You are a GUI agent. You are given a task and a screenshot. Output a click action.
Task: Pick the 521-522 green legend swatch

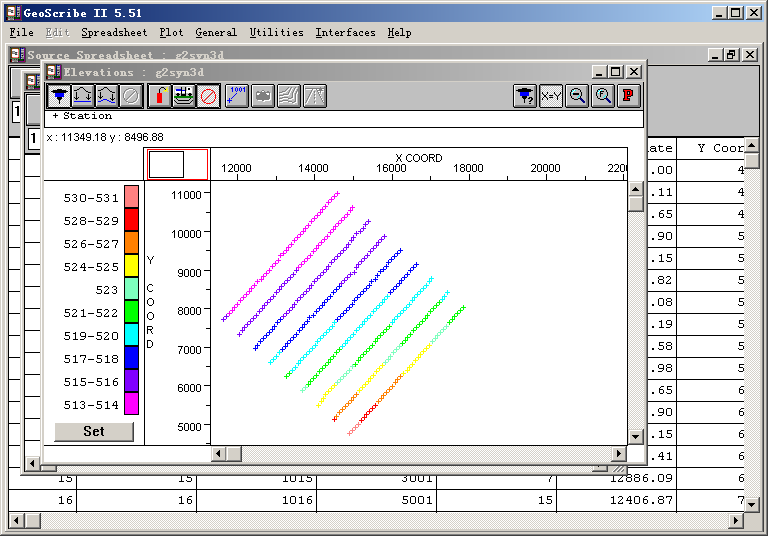131,312
